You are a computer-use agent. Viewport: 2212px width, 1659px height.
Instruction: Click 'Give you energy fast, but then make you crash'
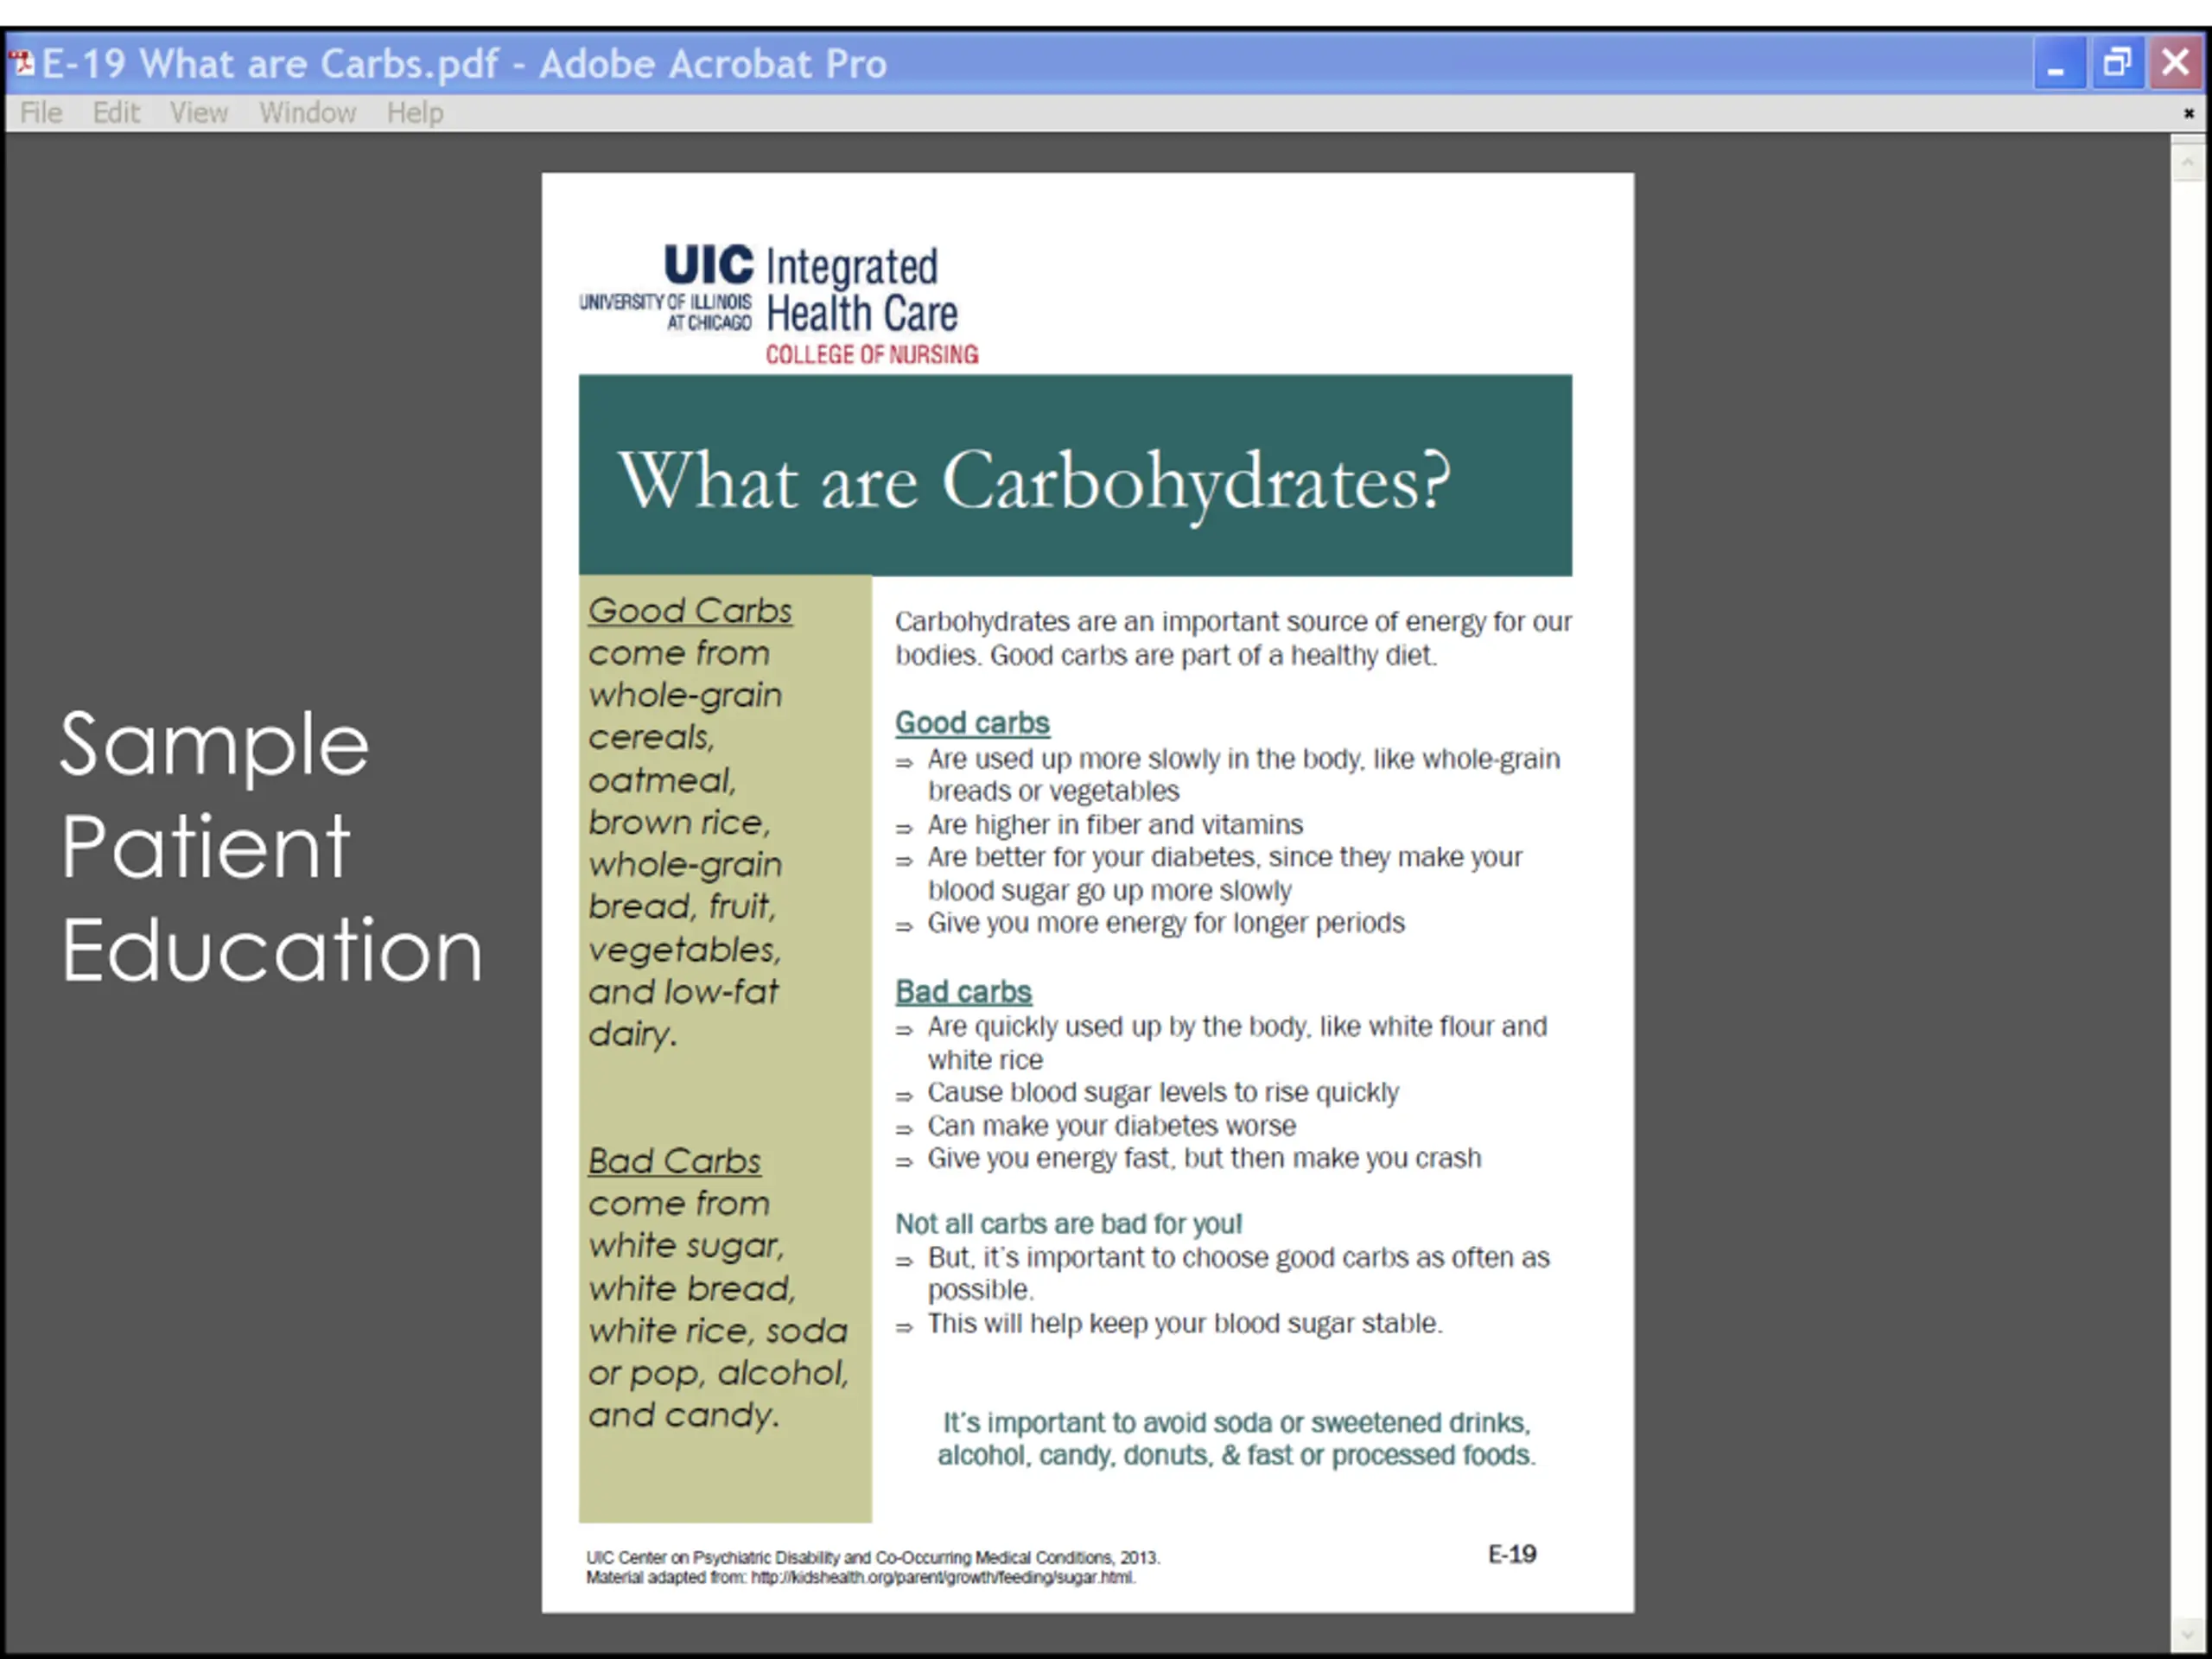tap(1204, 1158)
